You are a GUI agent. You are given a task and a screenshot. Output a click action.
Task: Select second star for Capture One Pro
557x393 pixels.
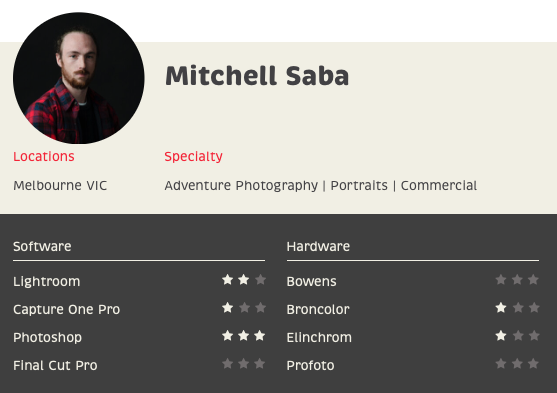coord(244,307)
